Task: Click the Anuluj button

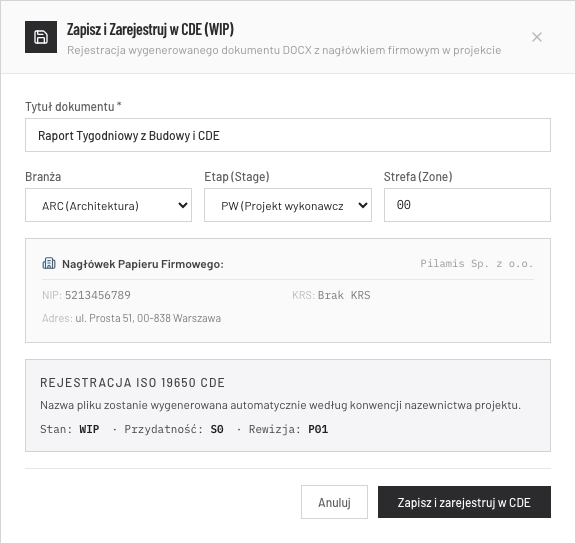Action: [334, 502]
